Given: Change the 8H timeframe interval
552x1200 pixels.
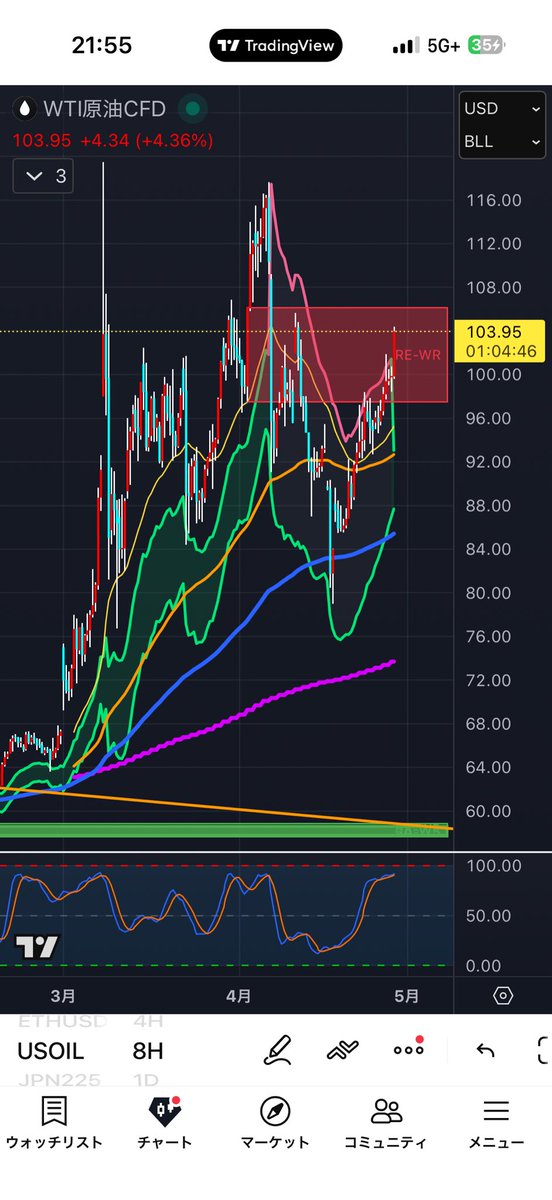Looking at the screenshot, I should pos(148,1051).
